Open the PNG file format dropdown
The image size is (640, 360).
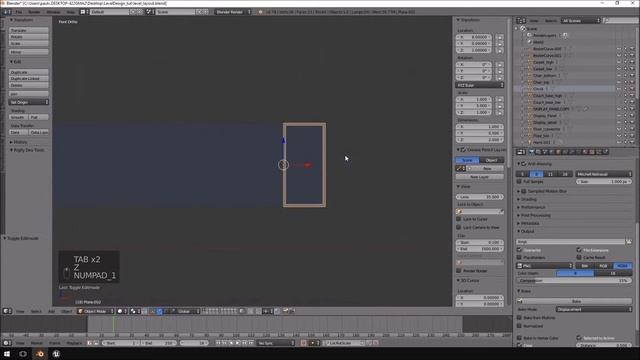click(544, 266)
